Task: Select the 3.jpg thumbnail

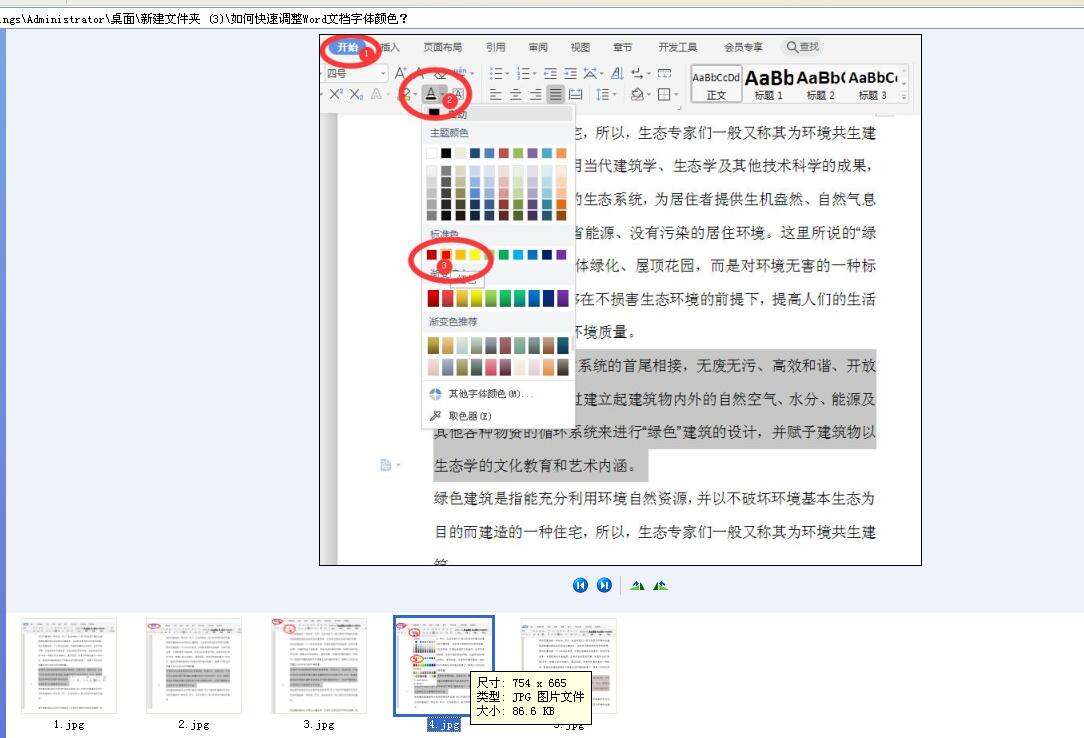Action: pos(319,666)
